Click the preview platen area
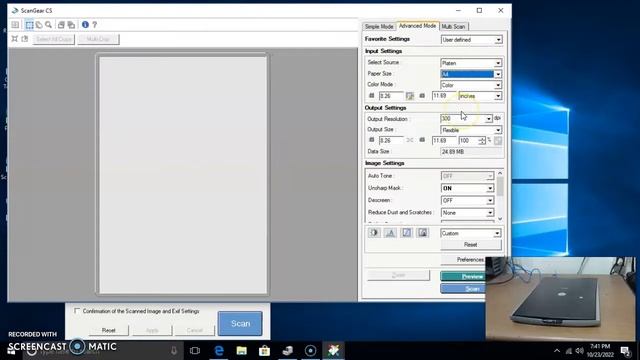The width and height of the screenshot is (640, 360). 183,175
